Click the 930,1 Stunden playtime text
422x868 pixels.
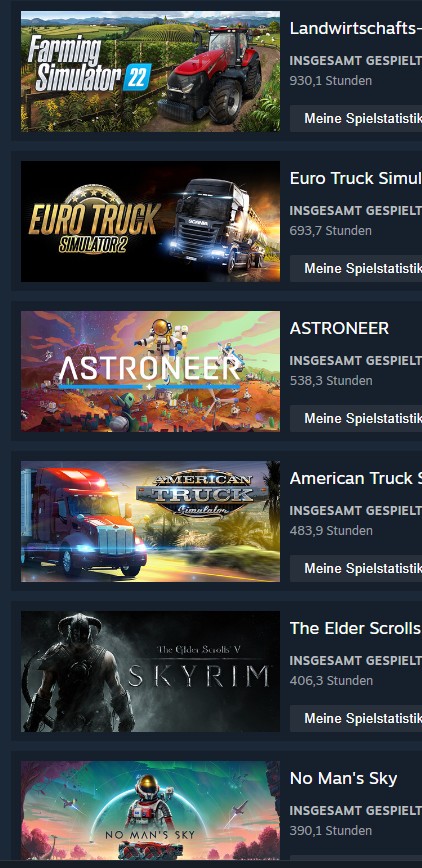[x=331, y=81]
